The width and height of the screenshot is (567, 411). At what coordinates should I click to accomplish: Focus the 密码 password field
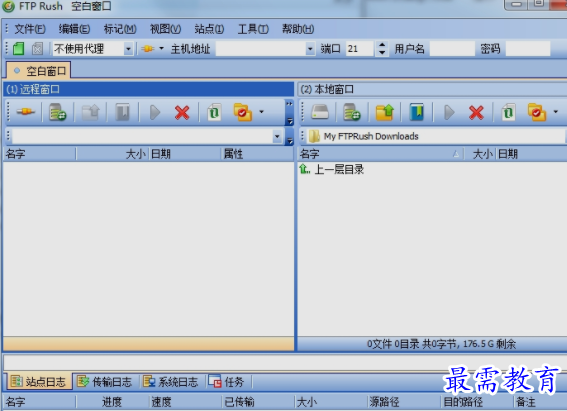(x=528, y=48)
